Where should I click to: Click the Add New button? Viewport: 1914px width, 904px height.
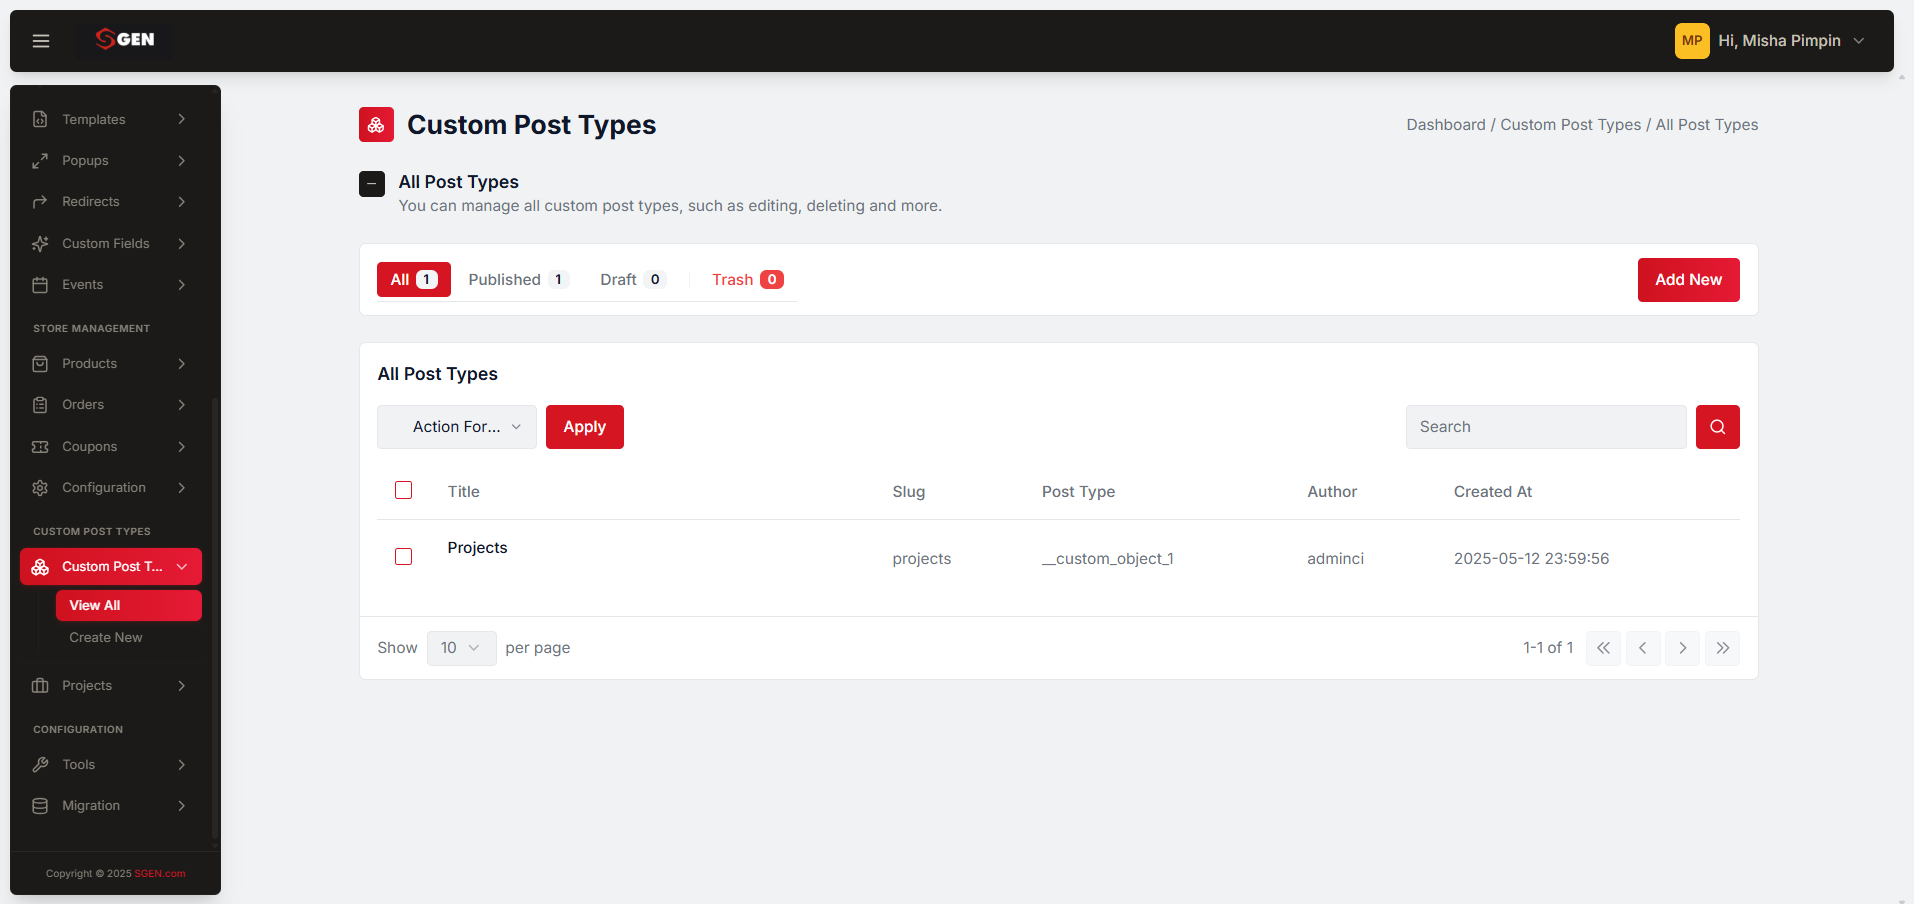(1688, 280)
